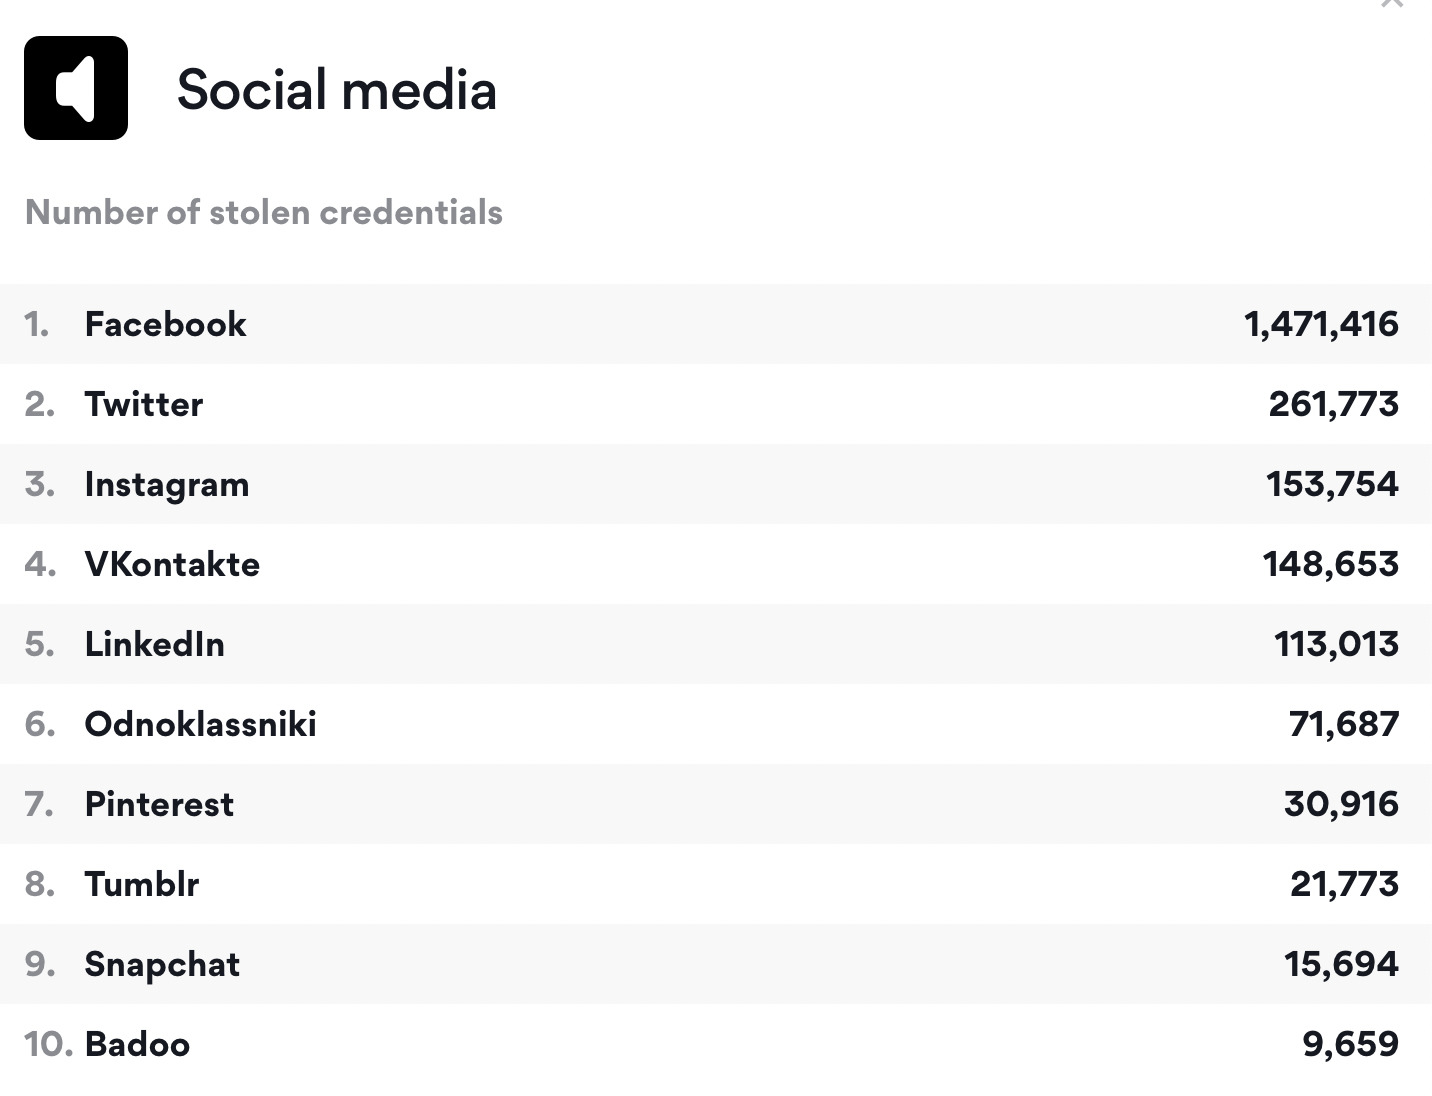
Task: Click the rank number 1. beside Facebook
Action: pyautogui.click(x=37, y=324)
